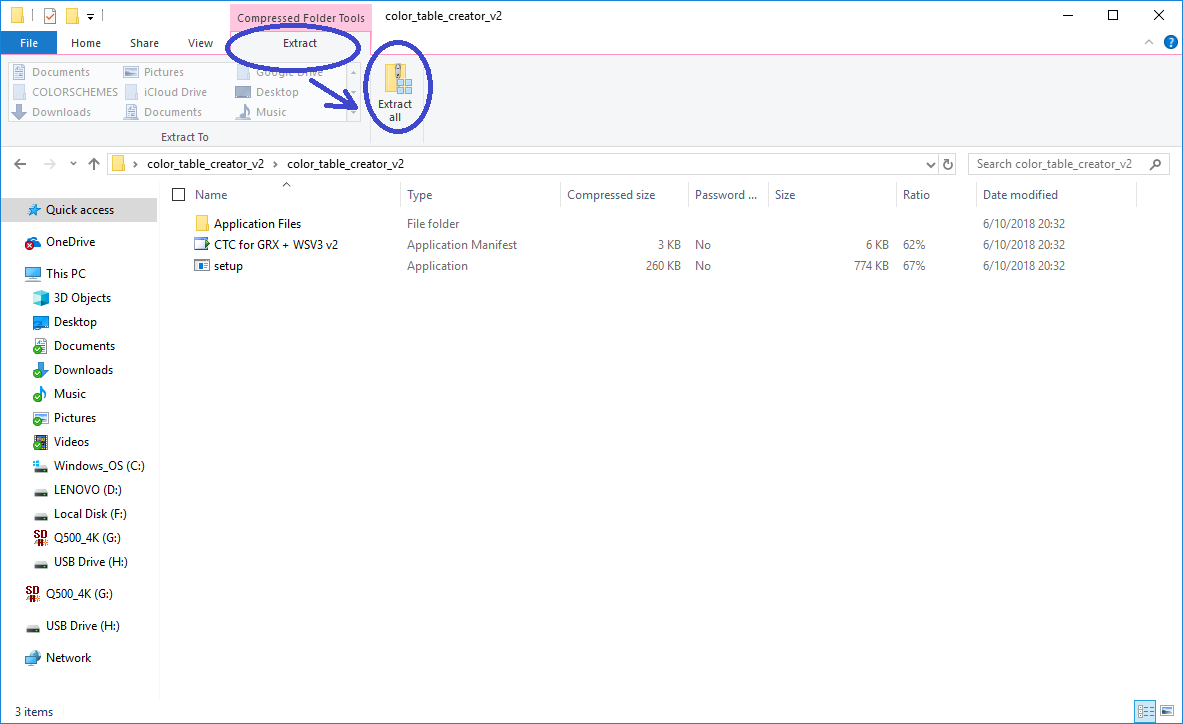
Task: Select This PC in the sidebar
Action: 66,274
